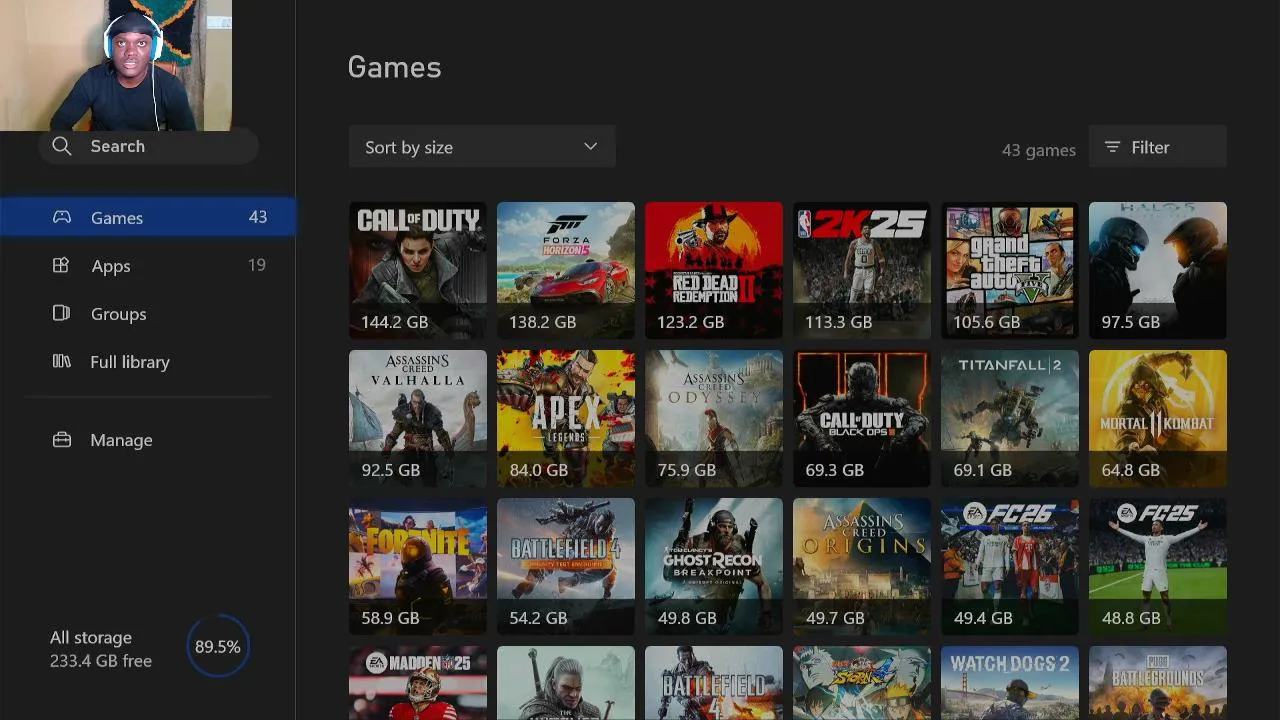Screen dimensions: 1280x720
Task: Open Apps in the sidebar
Action: (x=148, y=265)
